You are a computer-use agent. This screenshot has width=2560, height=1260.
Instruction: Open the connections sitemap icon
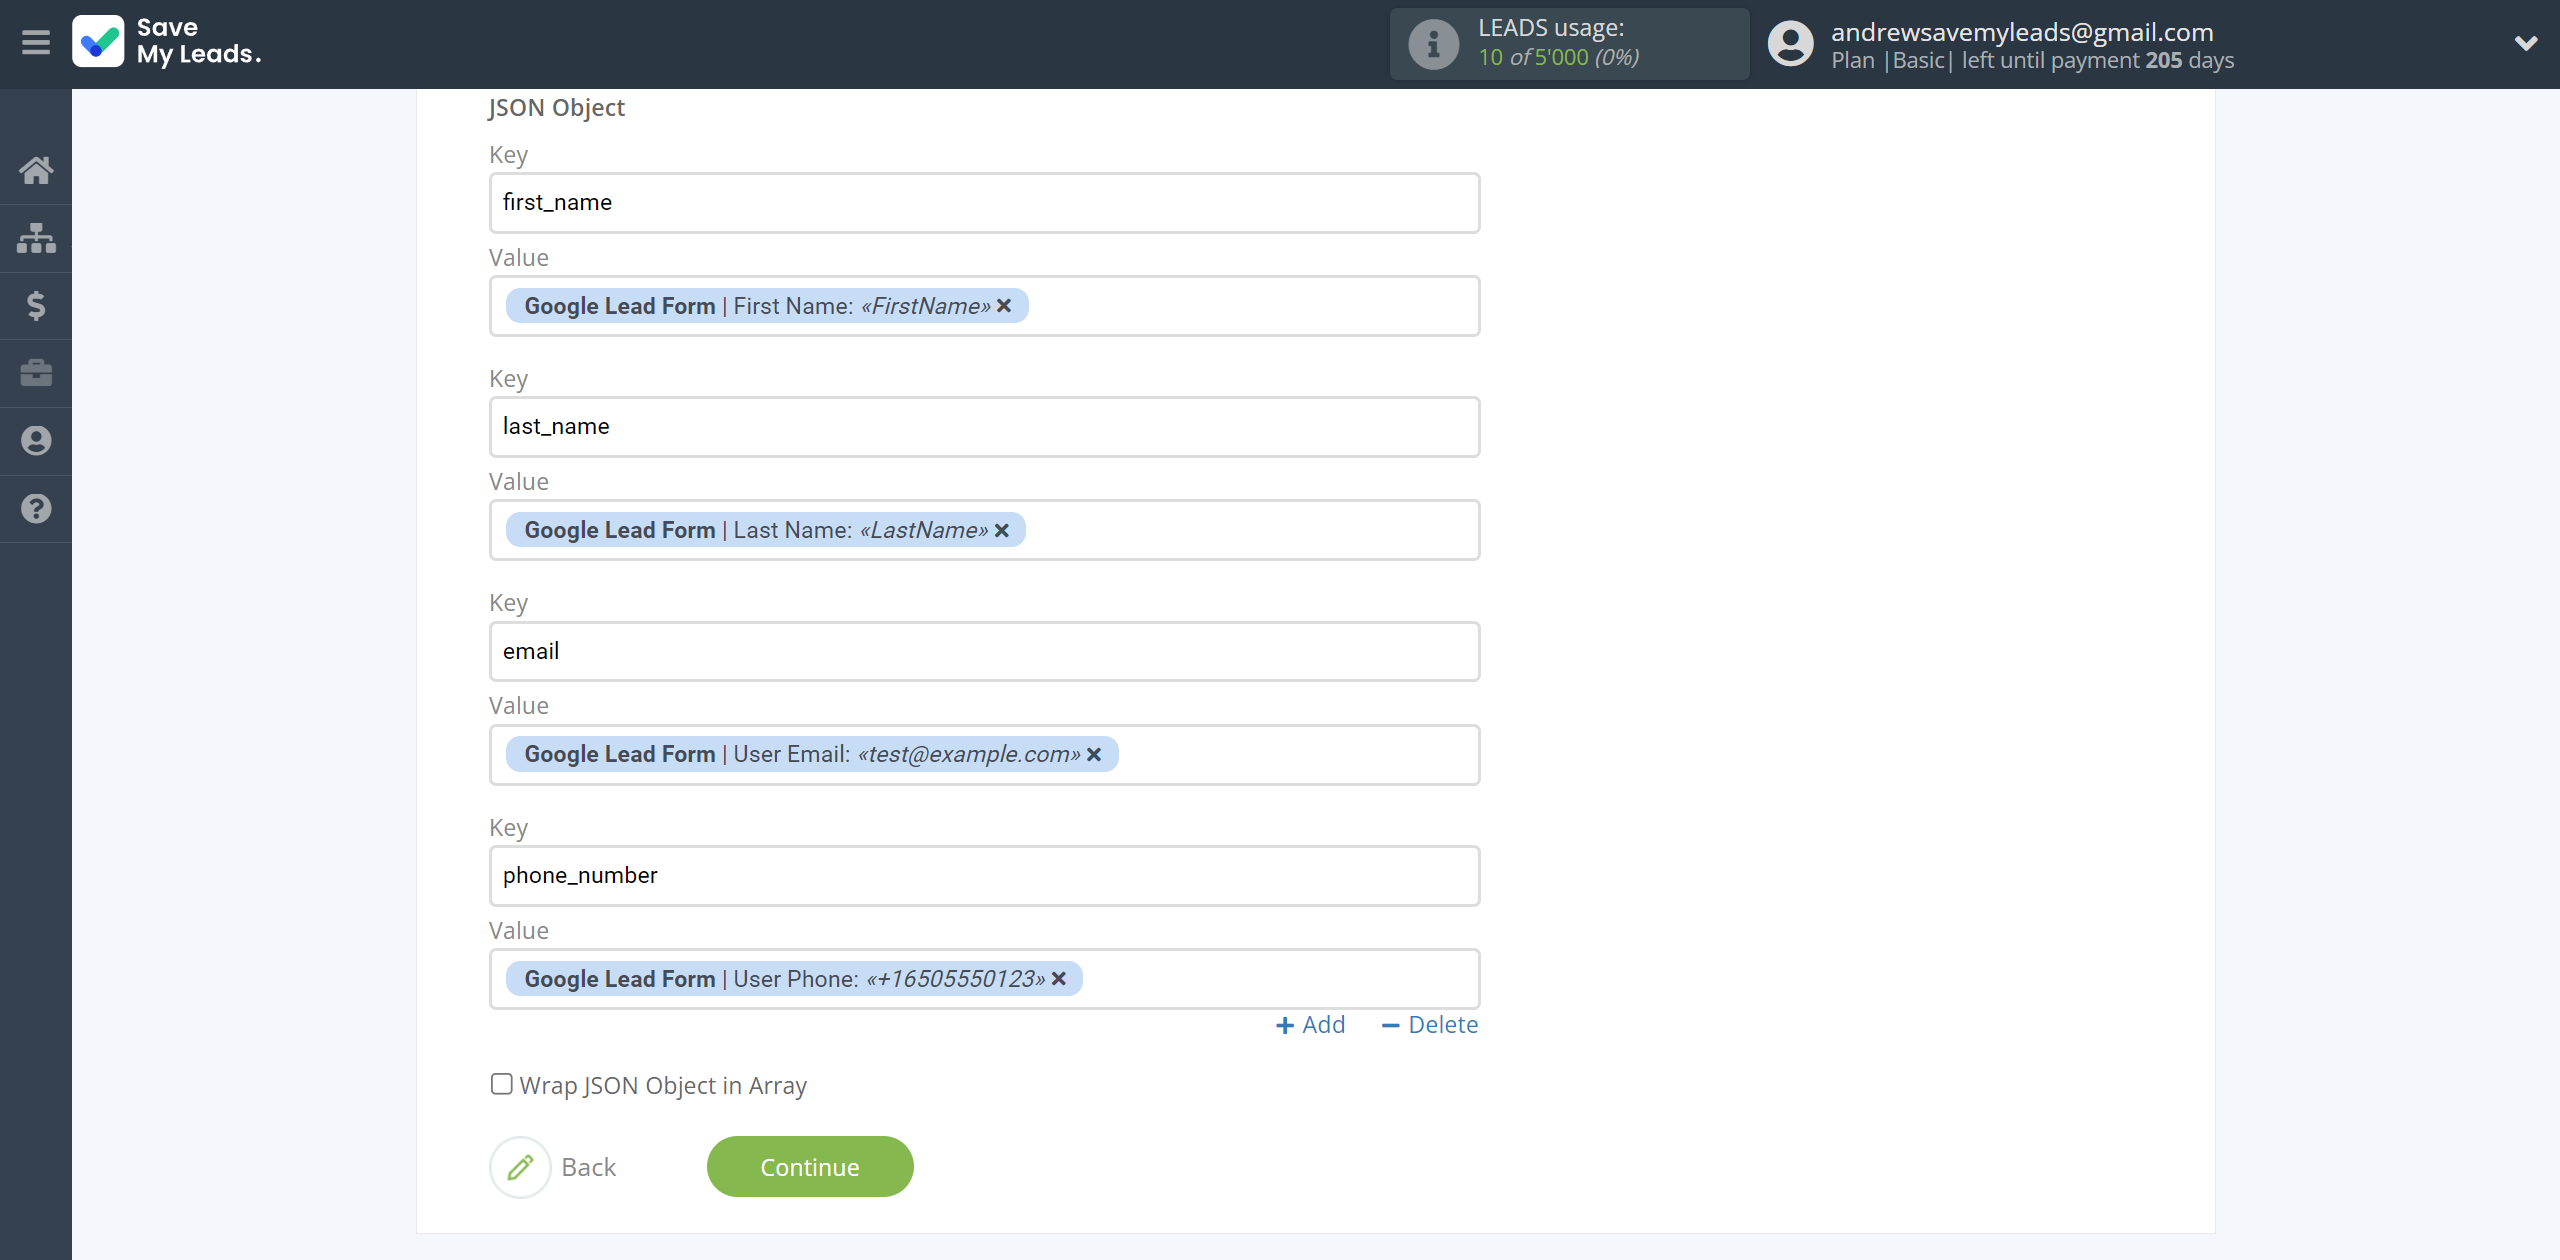pos(36,238)
